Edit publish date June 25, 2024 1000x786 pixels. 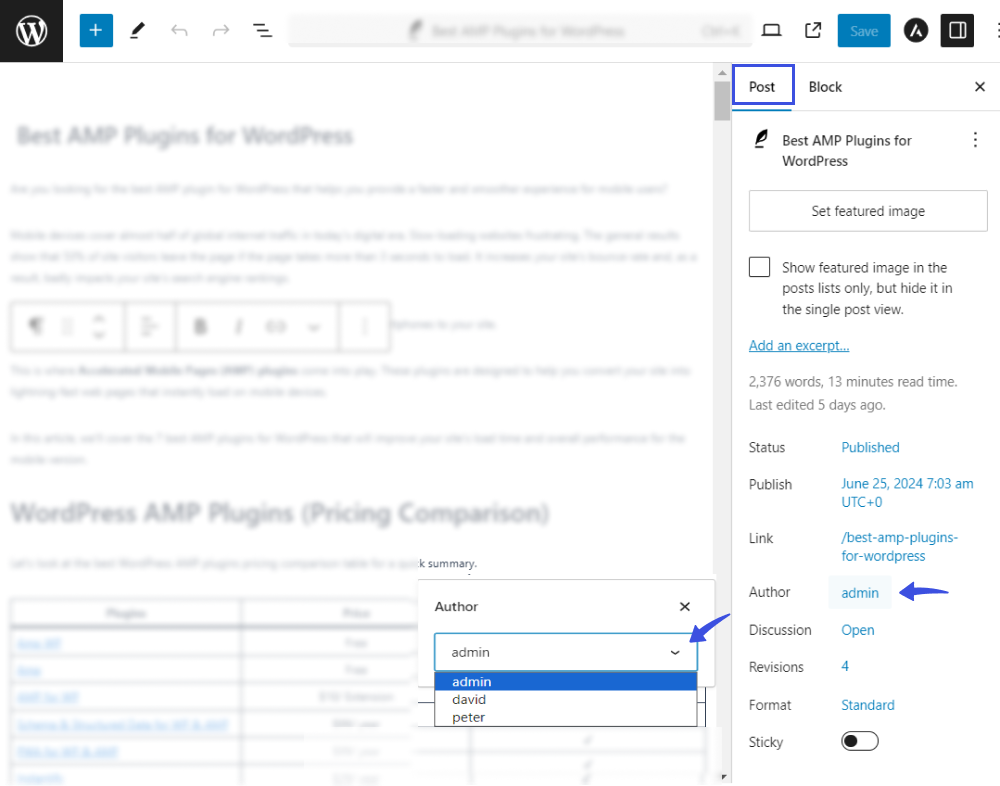click(907, 493)
